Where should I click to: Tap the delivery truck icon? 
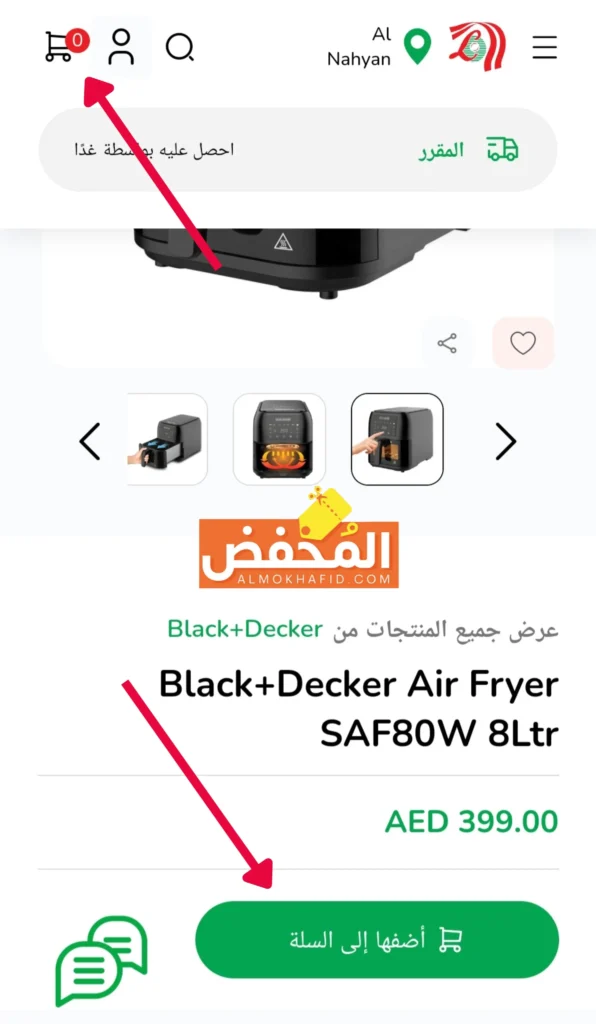coord(502,150)
